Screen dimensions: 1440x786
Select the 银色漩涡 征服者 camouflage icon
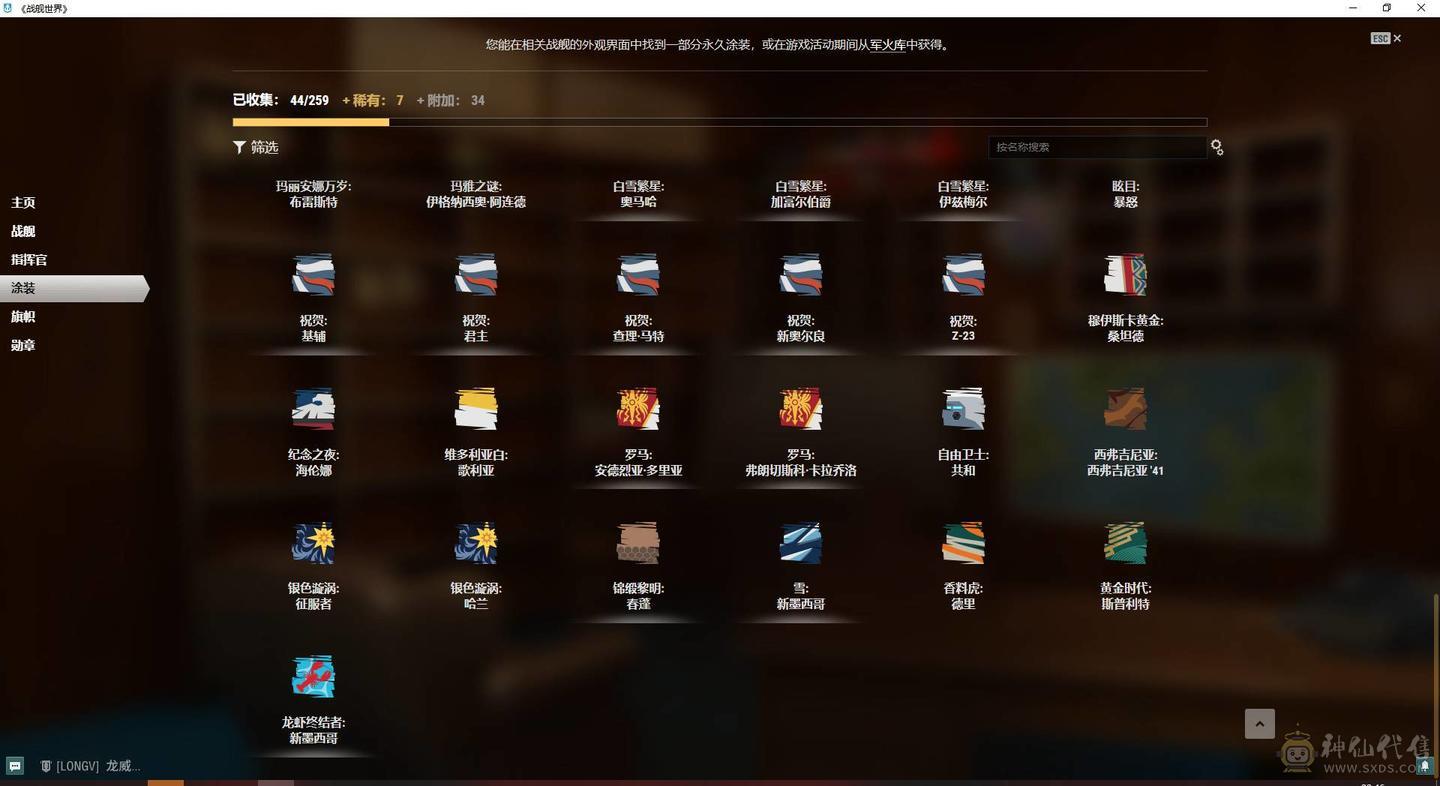(313, 543)
